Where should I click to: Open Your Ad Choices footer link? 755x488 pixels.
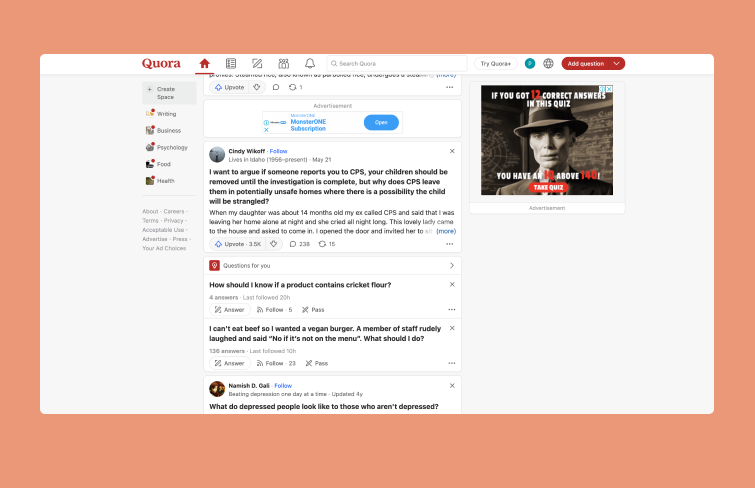tap(164, 248)
